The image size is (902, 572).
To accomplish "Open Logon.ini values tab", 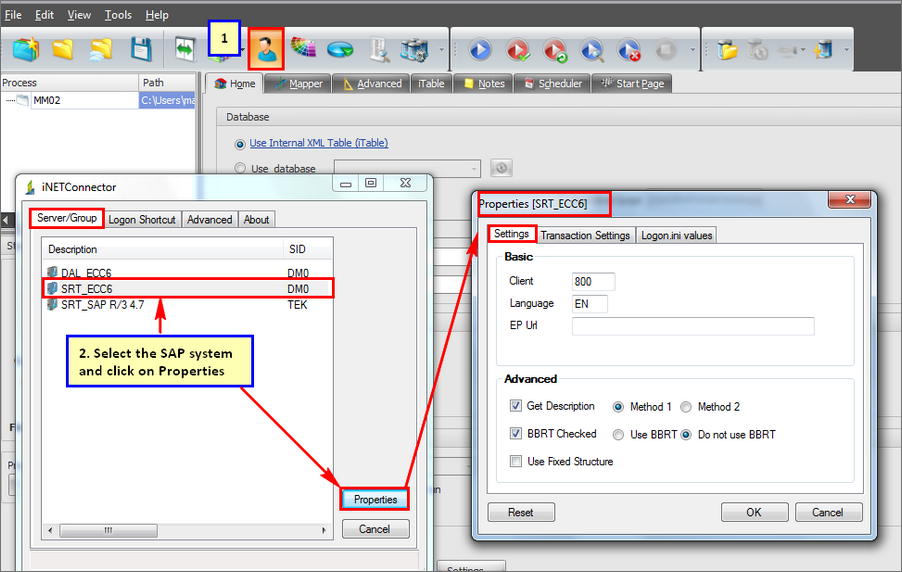I will pos(676,235).
